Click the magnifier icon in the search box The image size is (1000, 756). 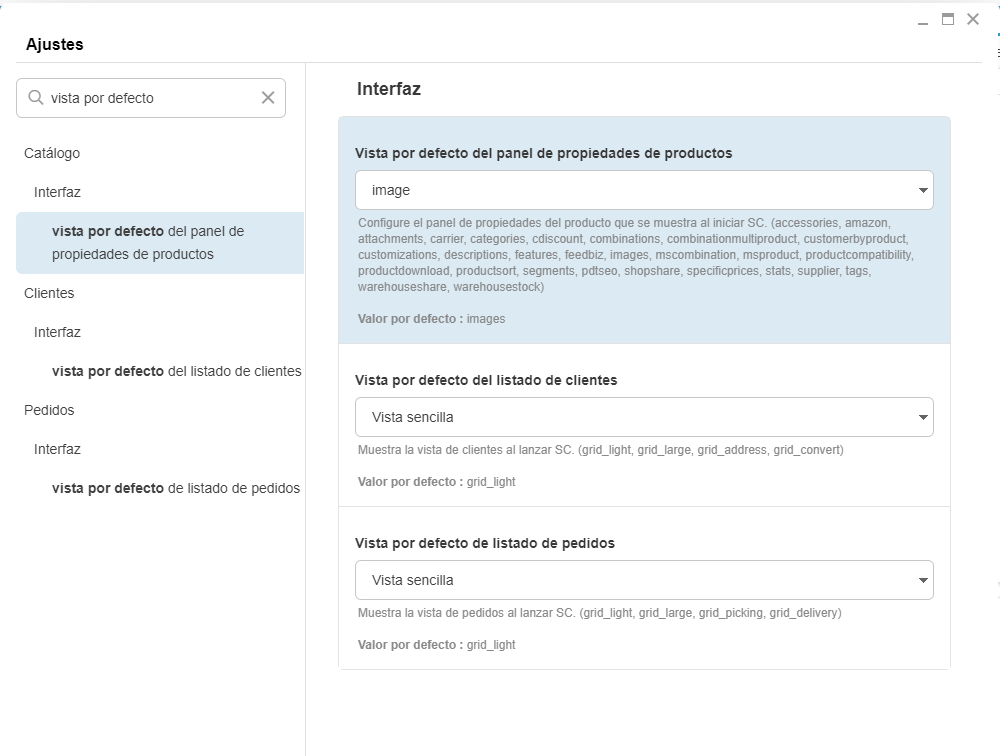click(36, 98)
